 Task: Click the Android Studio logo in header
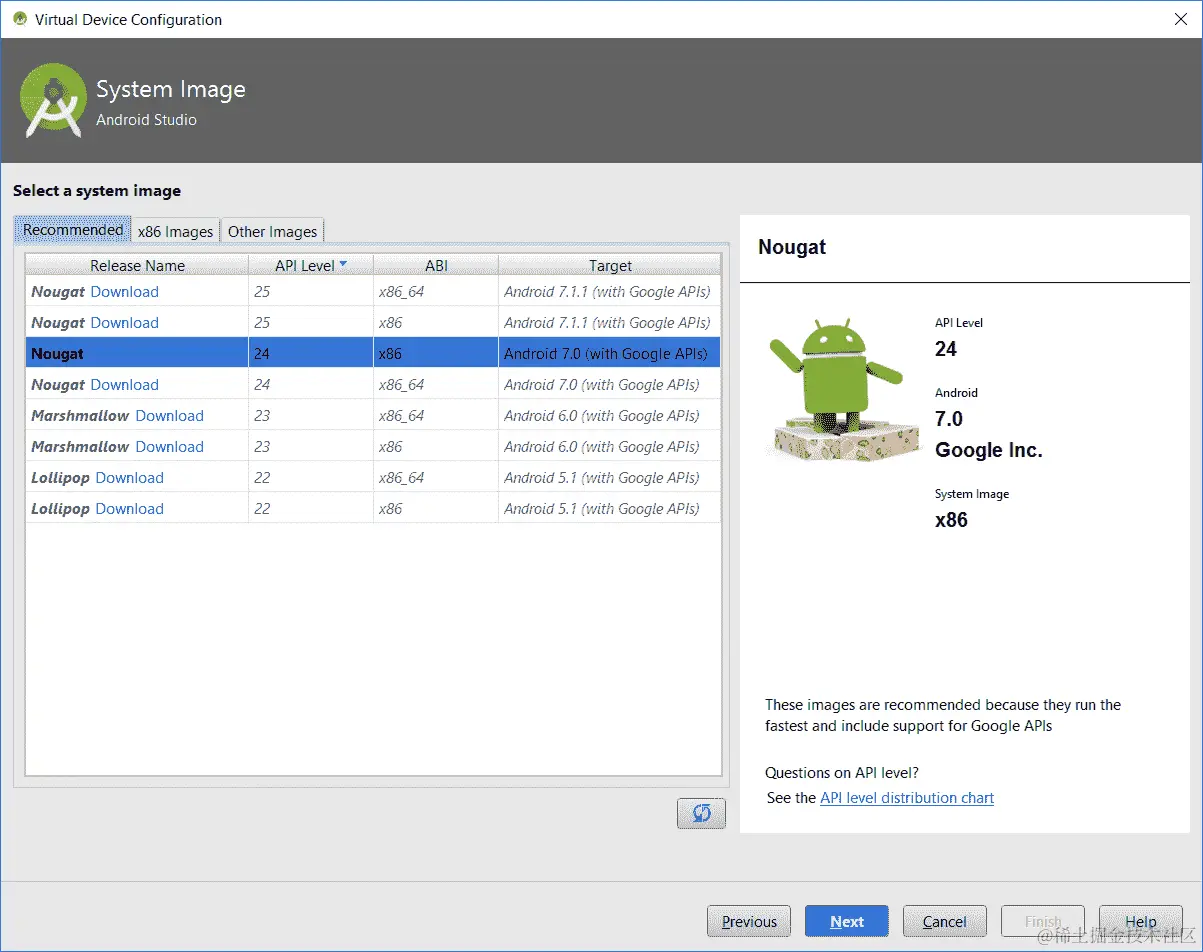52,100
